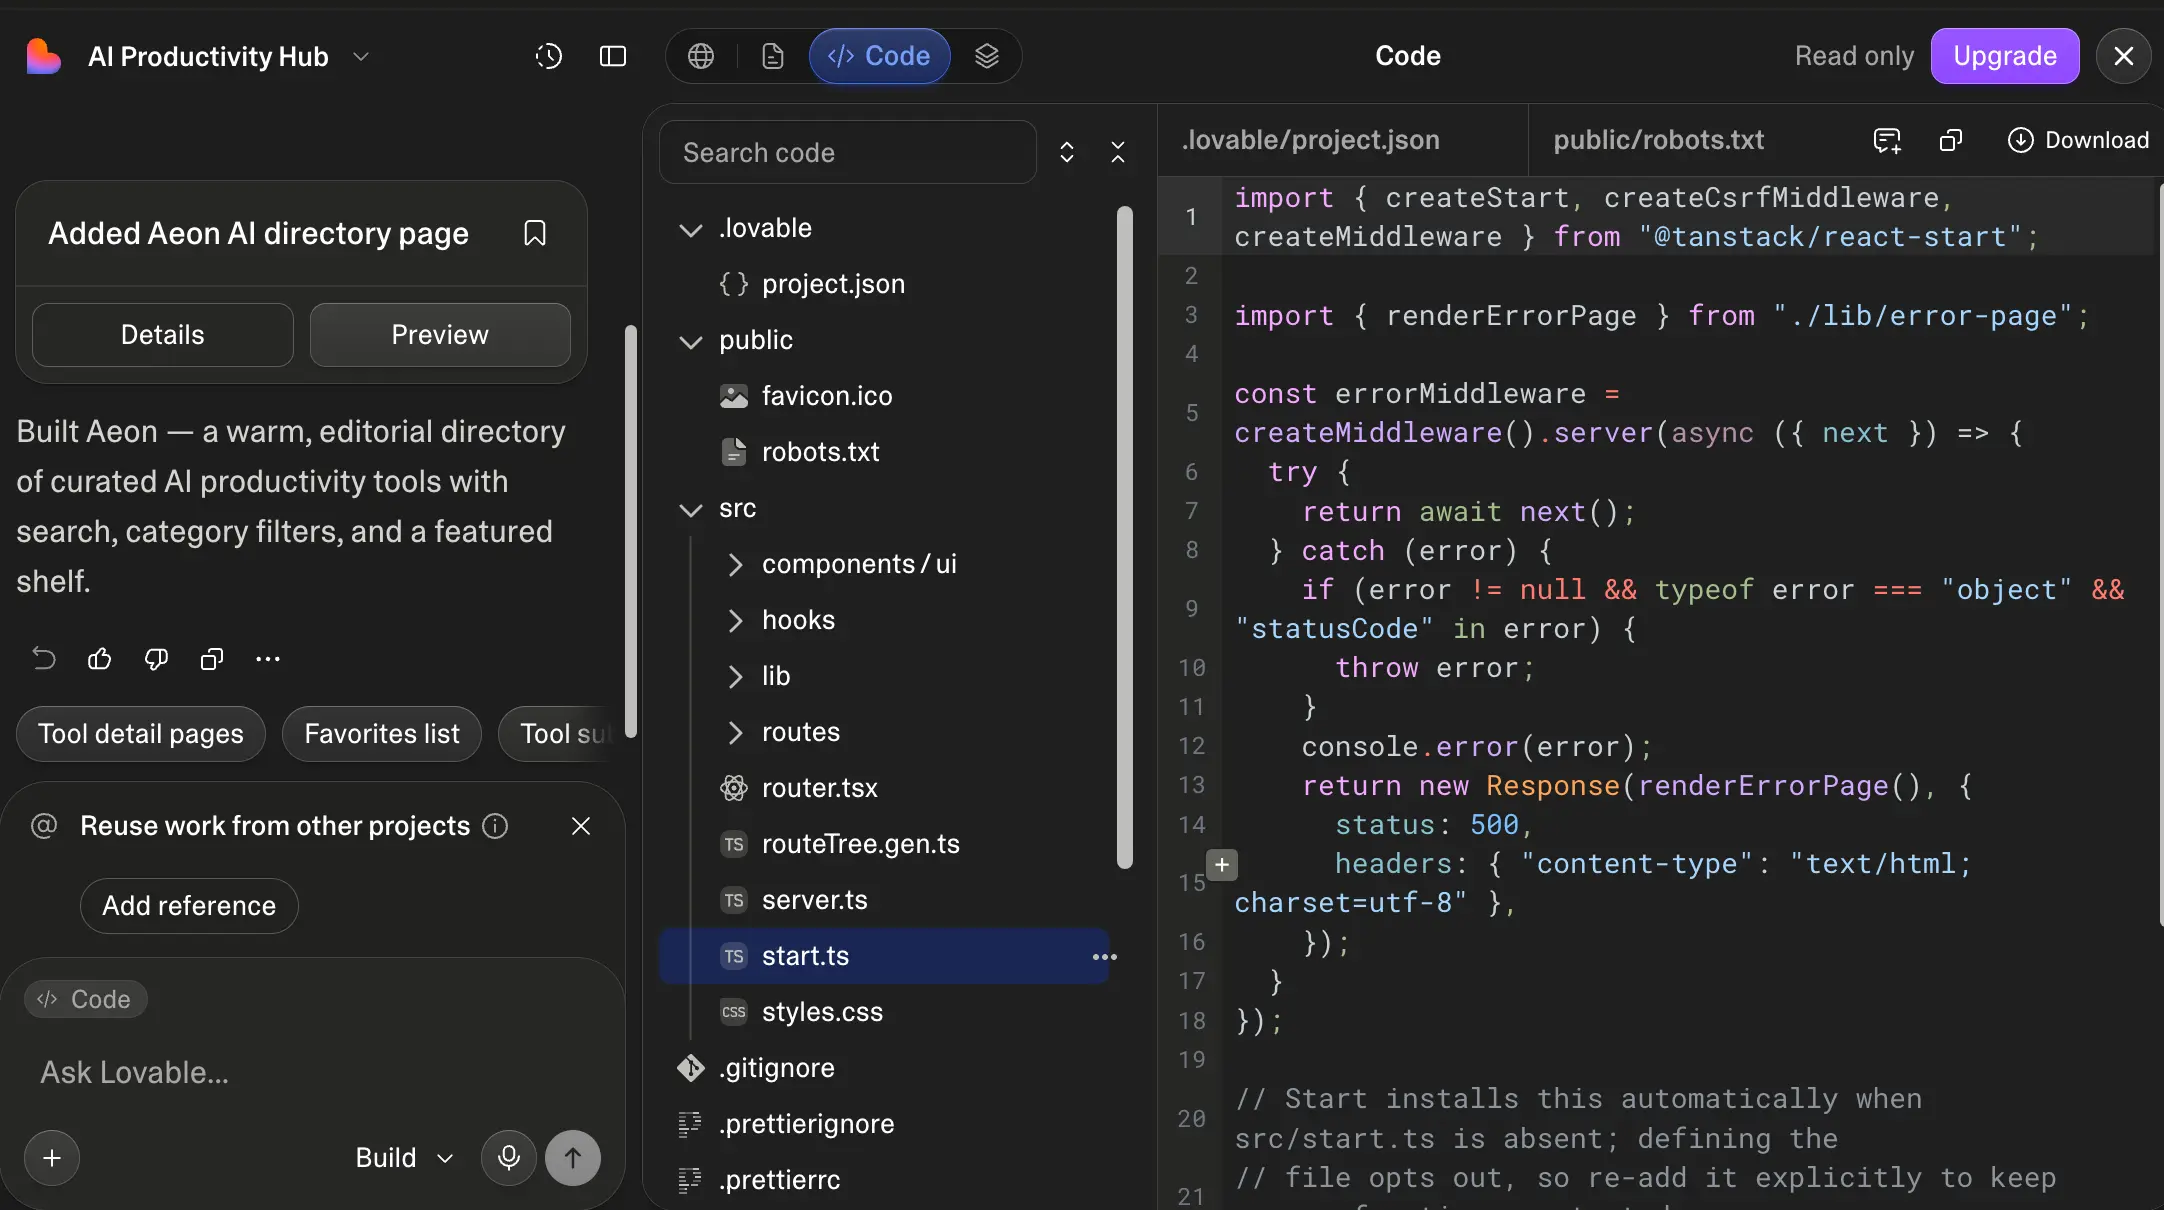2164x1210 pixels.
Task: Open the document view icon
Action: [x=772, y=56]
